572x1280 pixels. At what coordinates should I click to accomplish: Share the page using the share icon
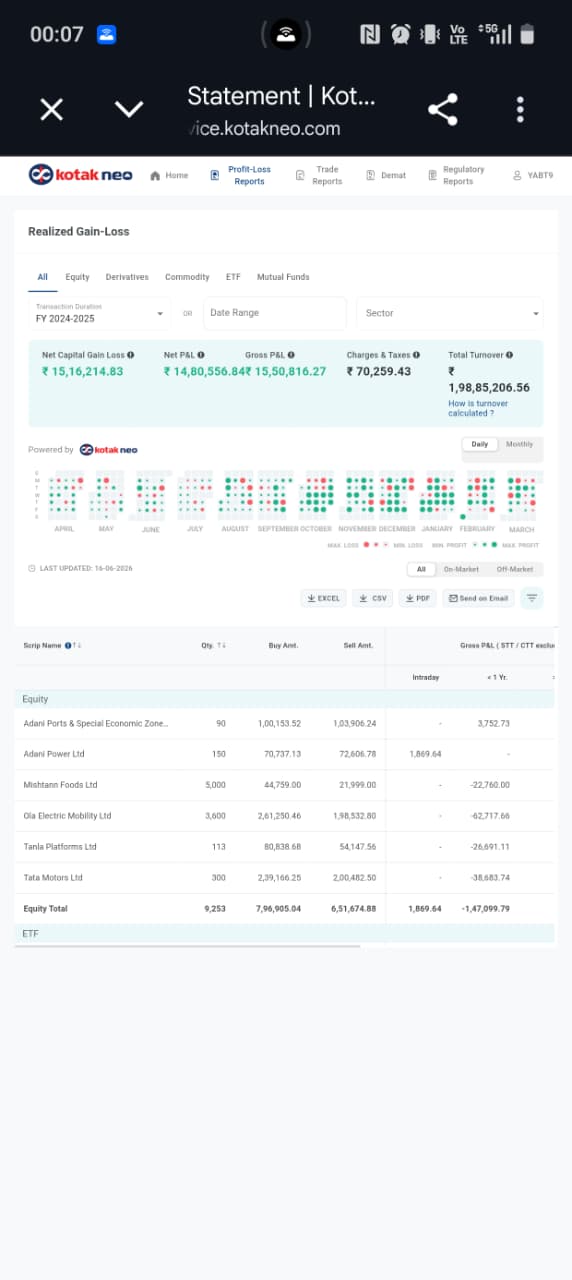[443, 109]
